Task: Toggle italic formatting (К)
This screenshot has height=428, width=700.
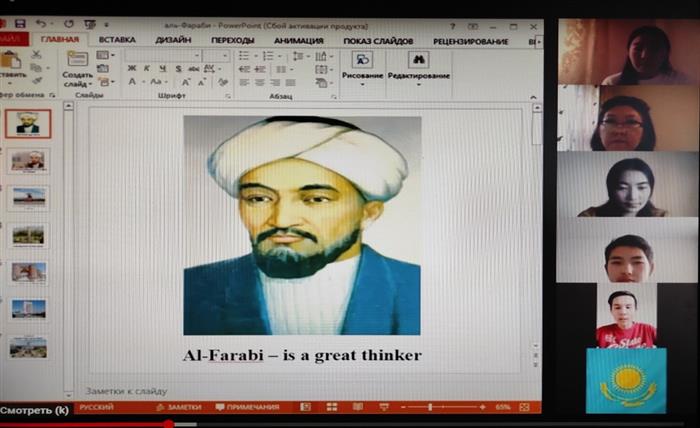Action: pos(146,68)
